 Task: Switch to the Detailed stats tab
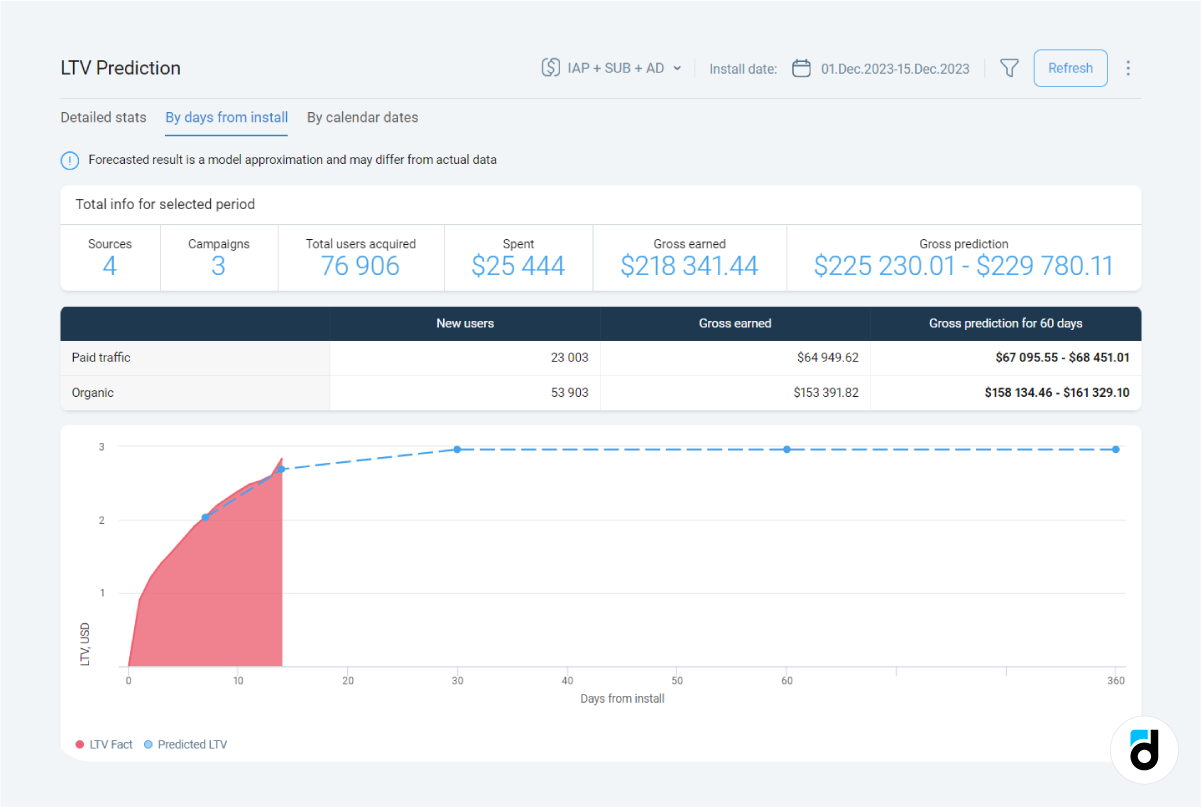pos(103,117)
